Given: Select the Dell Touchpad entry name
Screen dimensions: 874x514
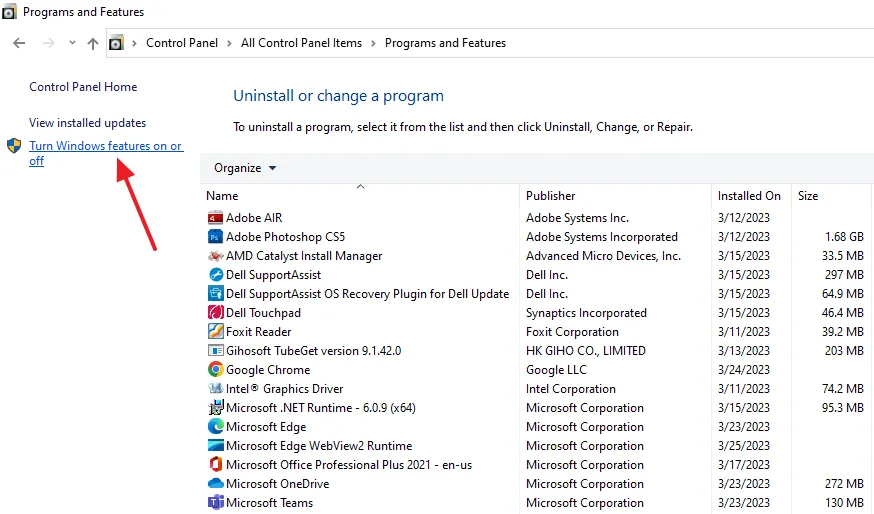Looking at the screenshot, I should [263, 313].
